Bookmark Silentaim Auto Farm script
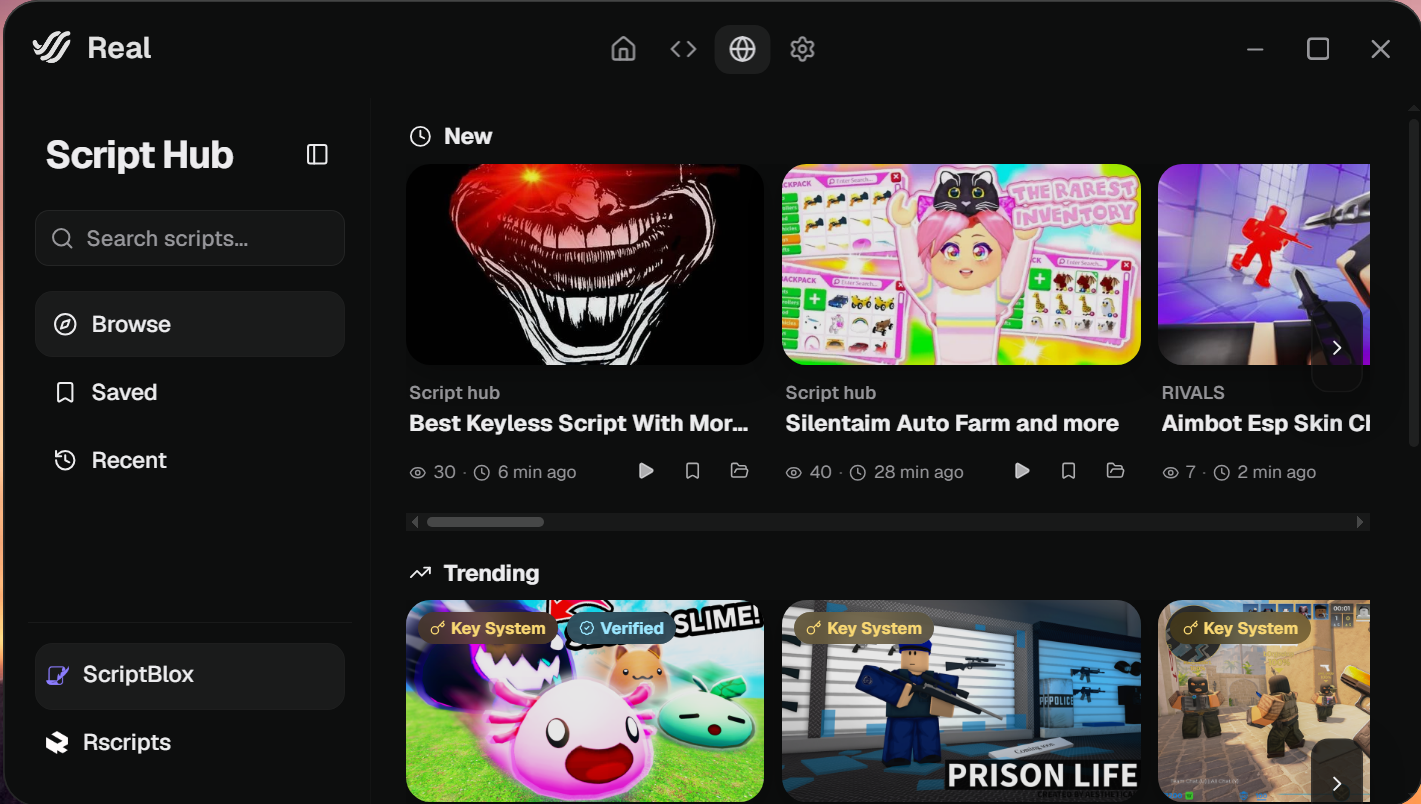The image size is (1421, 804). pyautogui.click(x=1068, y=471)
